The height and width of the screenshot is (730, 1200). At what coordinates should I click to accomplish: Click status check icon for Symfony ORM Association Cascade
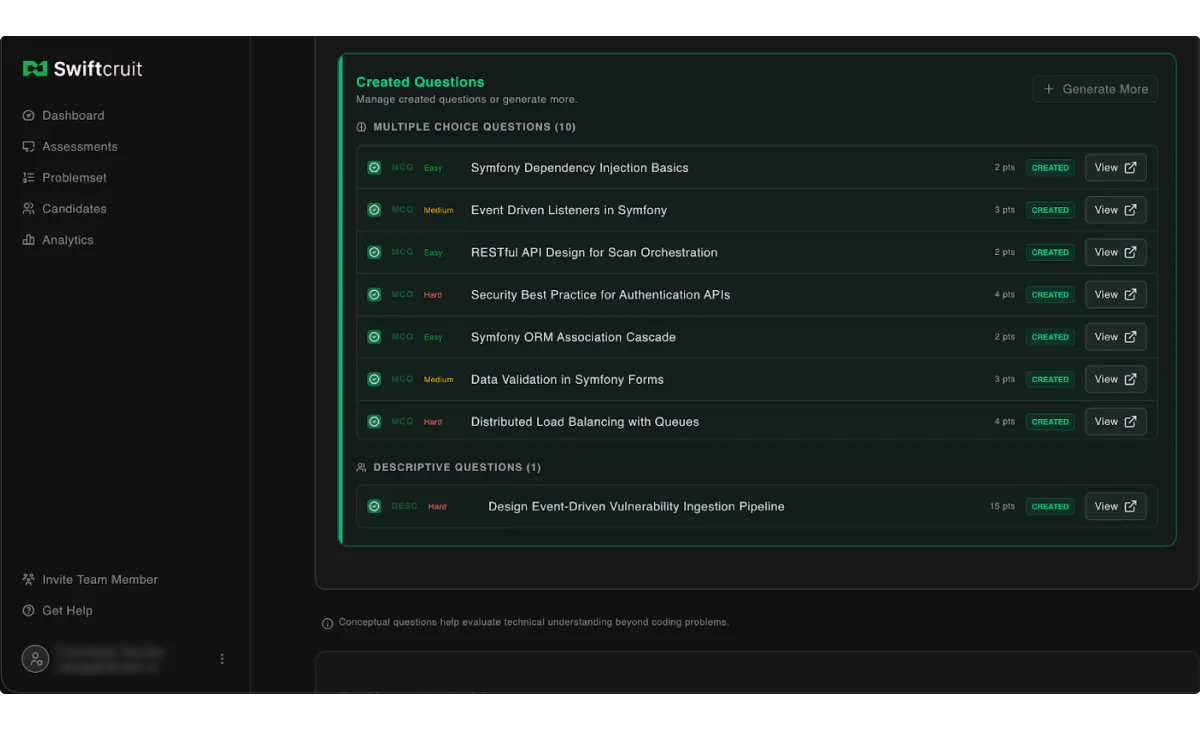(x=374, y=337)
